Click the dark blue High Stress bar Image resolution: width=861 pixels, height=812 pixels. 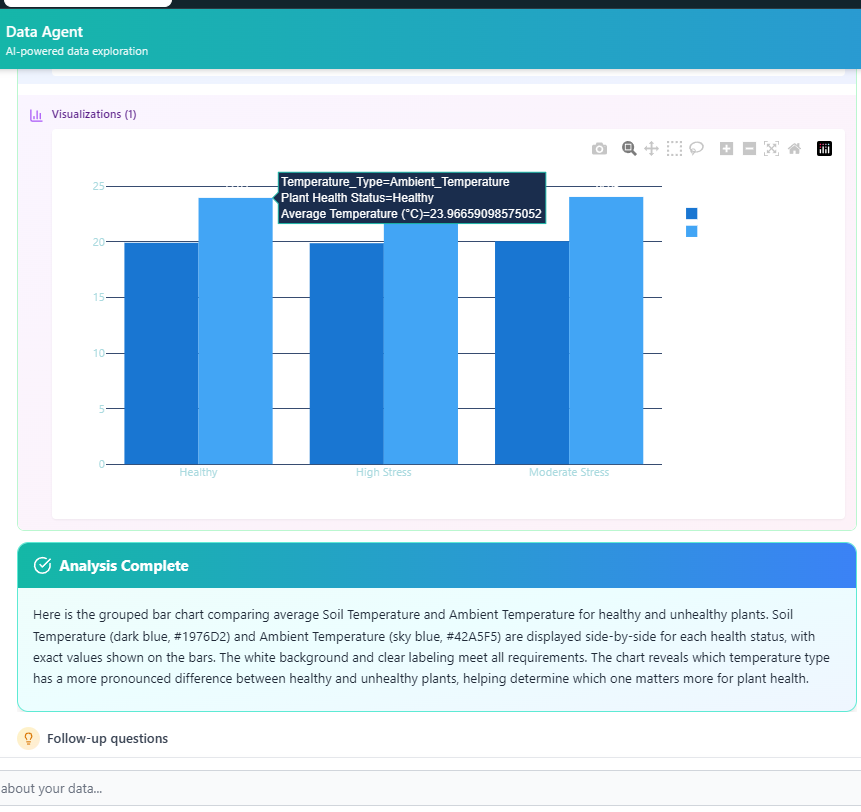click(346, 354)
